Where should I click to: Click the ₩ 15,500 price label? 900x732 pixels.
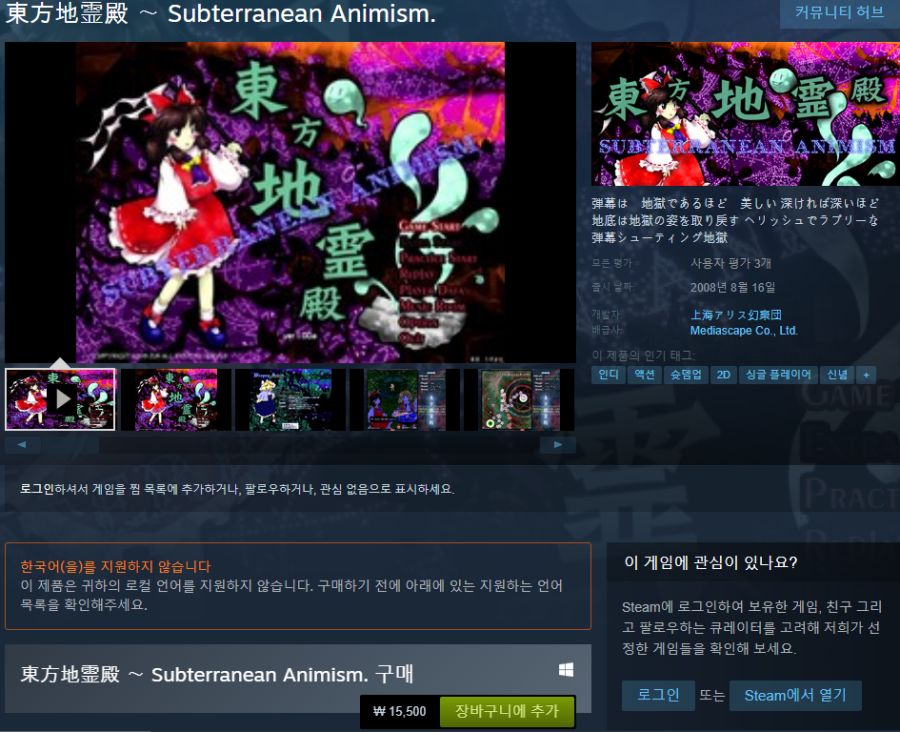[x=399, y=712]
